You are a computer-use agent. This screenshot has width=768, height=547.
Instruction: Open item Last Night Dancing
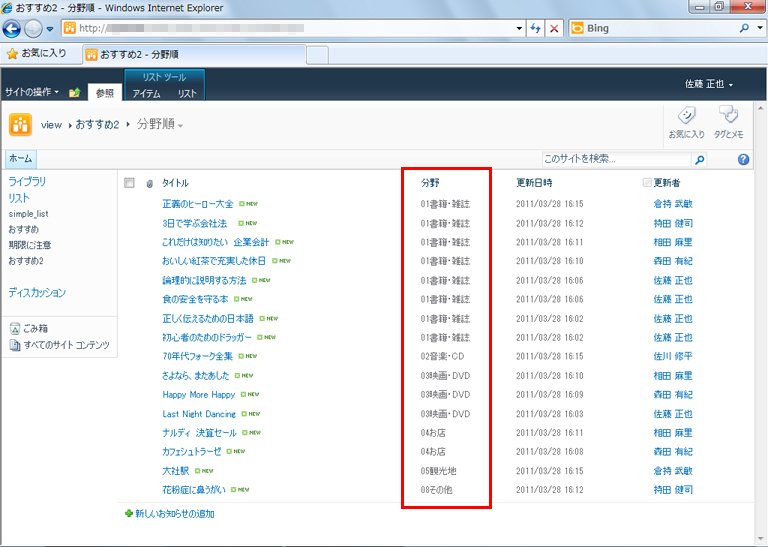tap(199, 414)
